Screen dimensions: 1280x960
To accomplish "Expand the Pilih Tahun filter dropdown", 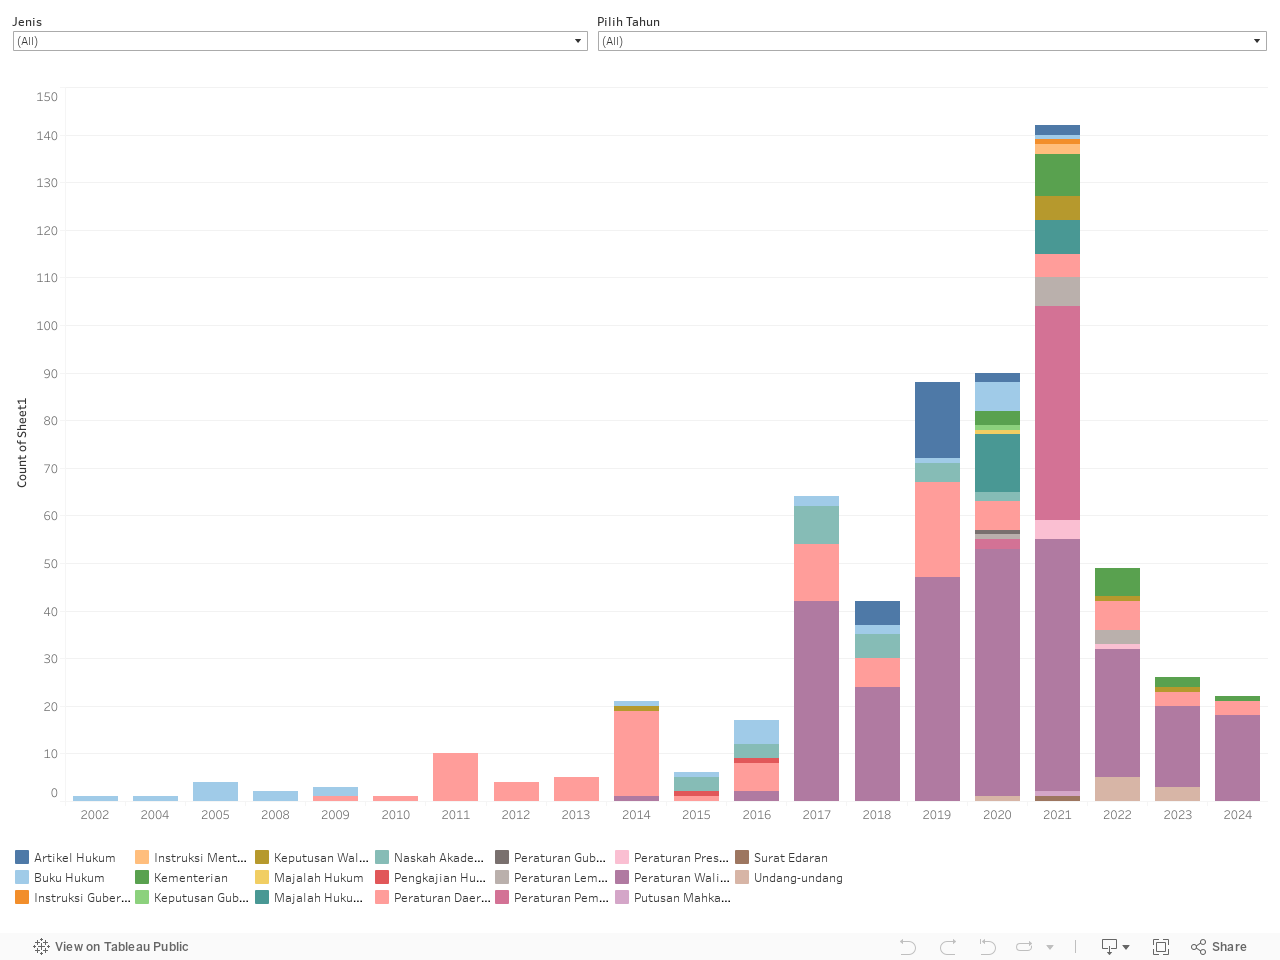I will click(932, 41).
